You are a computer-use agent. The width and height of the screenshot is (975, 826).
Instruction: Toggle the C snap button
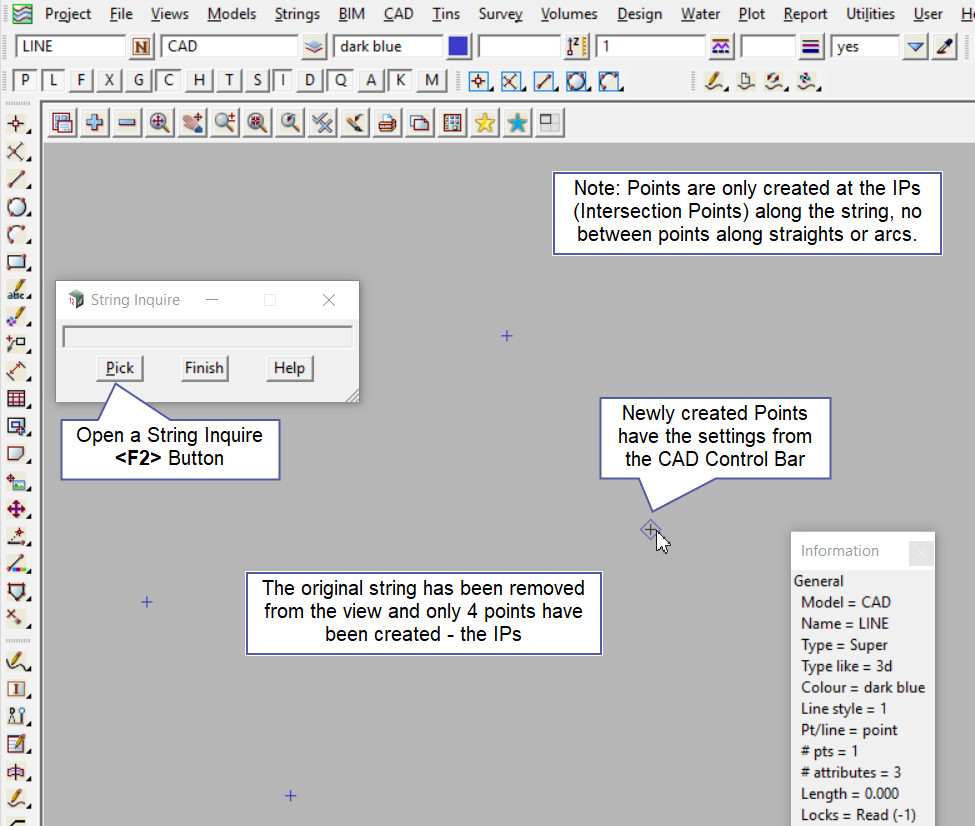point(169,81)
